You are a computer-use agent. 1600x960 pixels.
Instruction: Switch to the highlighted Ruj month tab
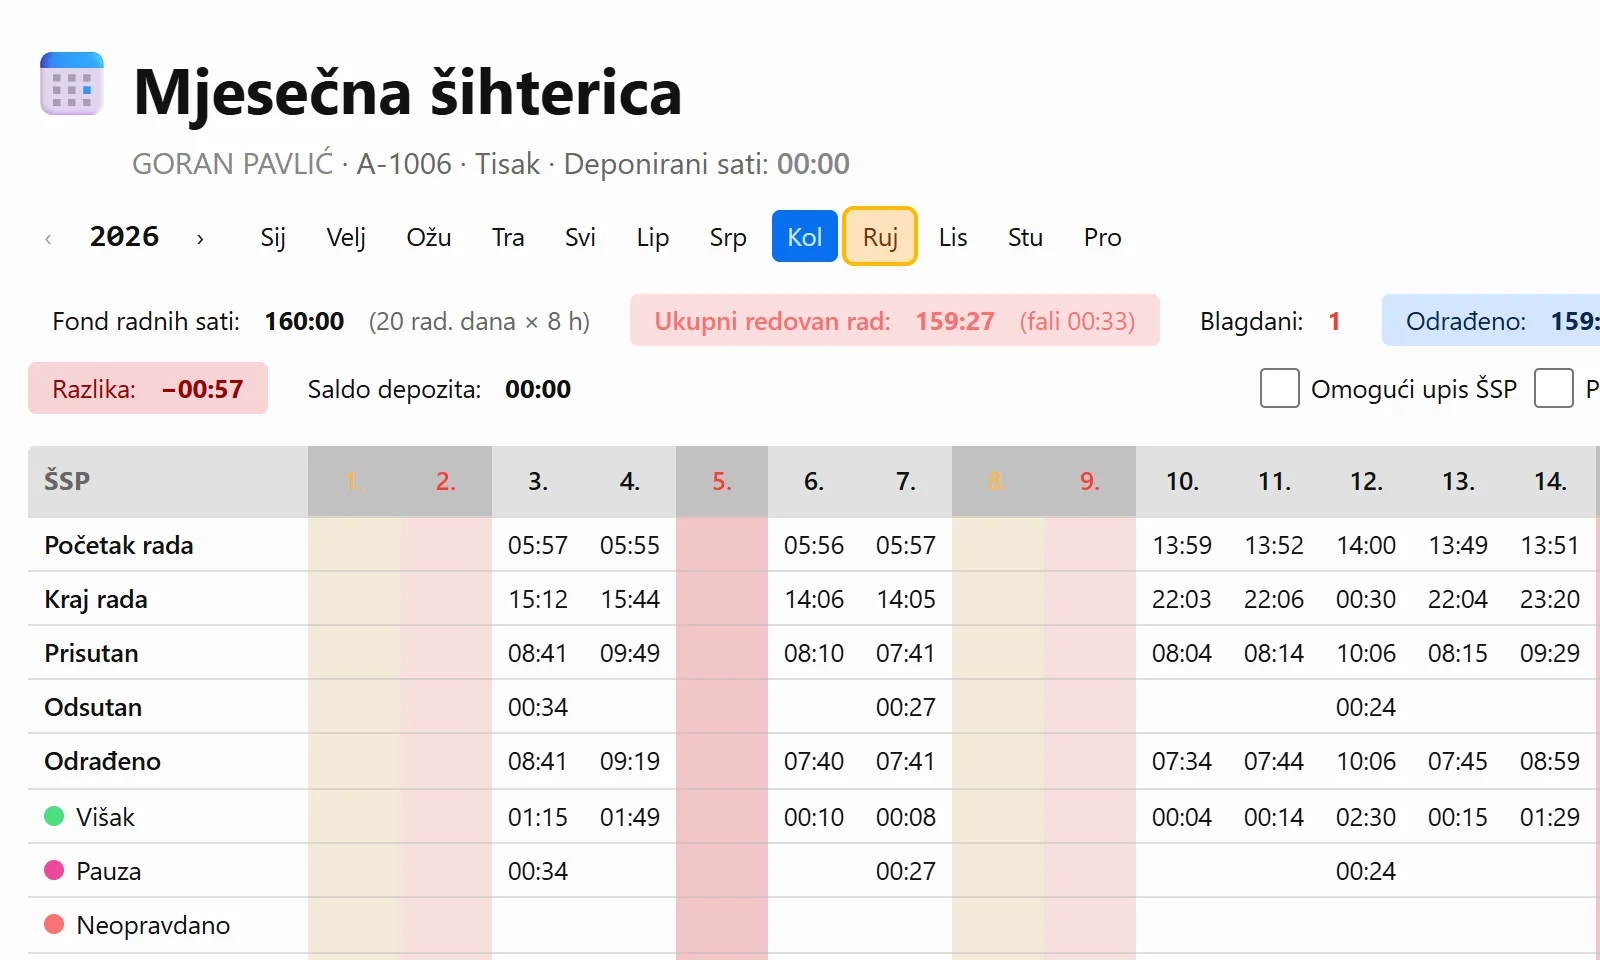[x=880, y=237]
